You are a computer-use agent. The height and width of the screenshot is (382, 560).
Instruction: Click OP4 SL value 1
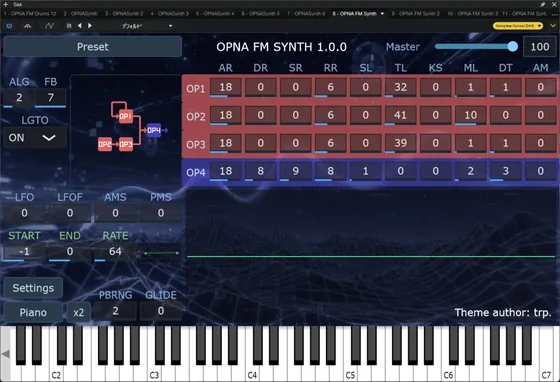pyautogui.click(x=366, y=171)
